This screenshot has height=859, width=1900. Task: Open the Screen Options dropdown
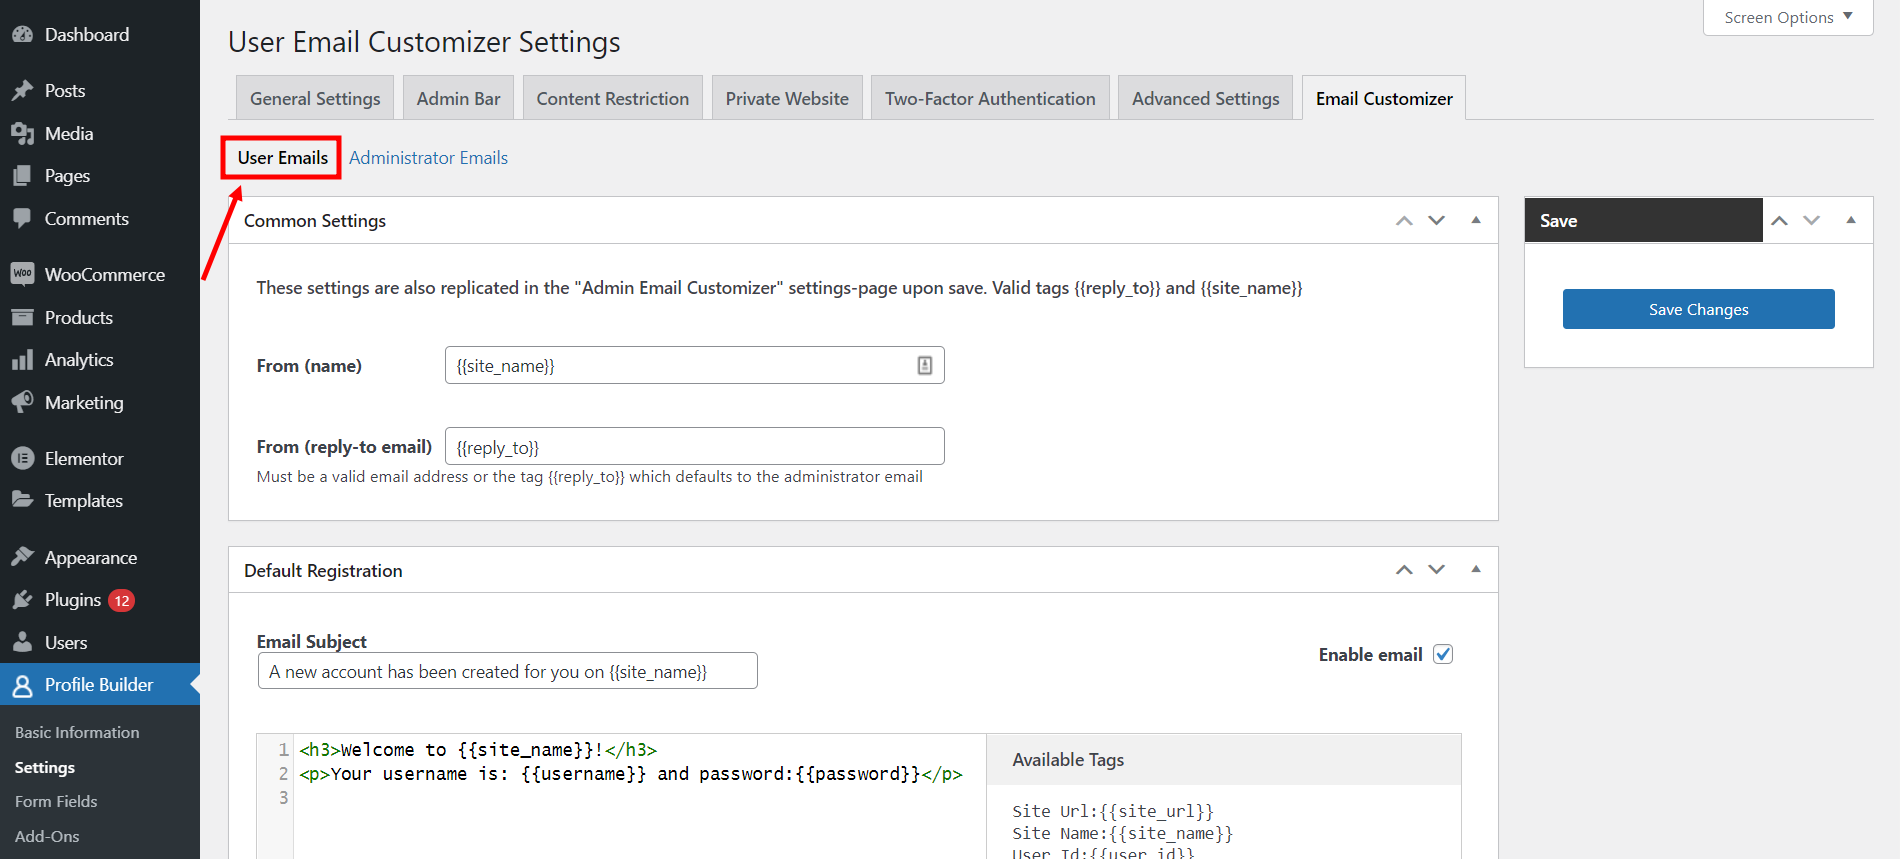(1787, 17)
